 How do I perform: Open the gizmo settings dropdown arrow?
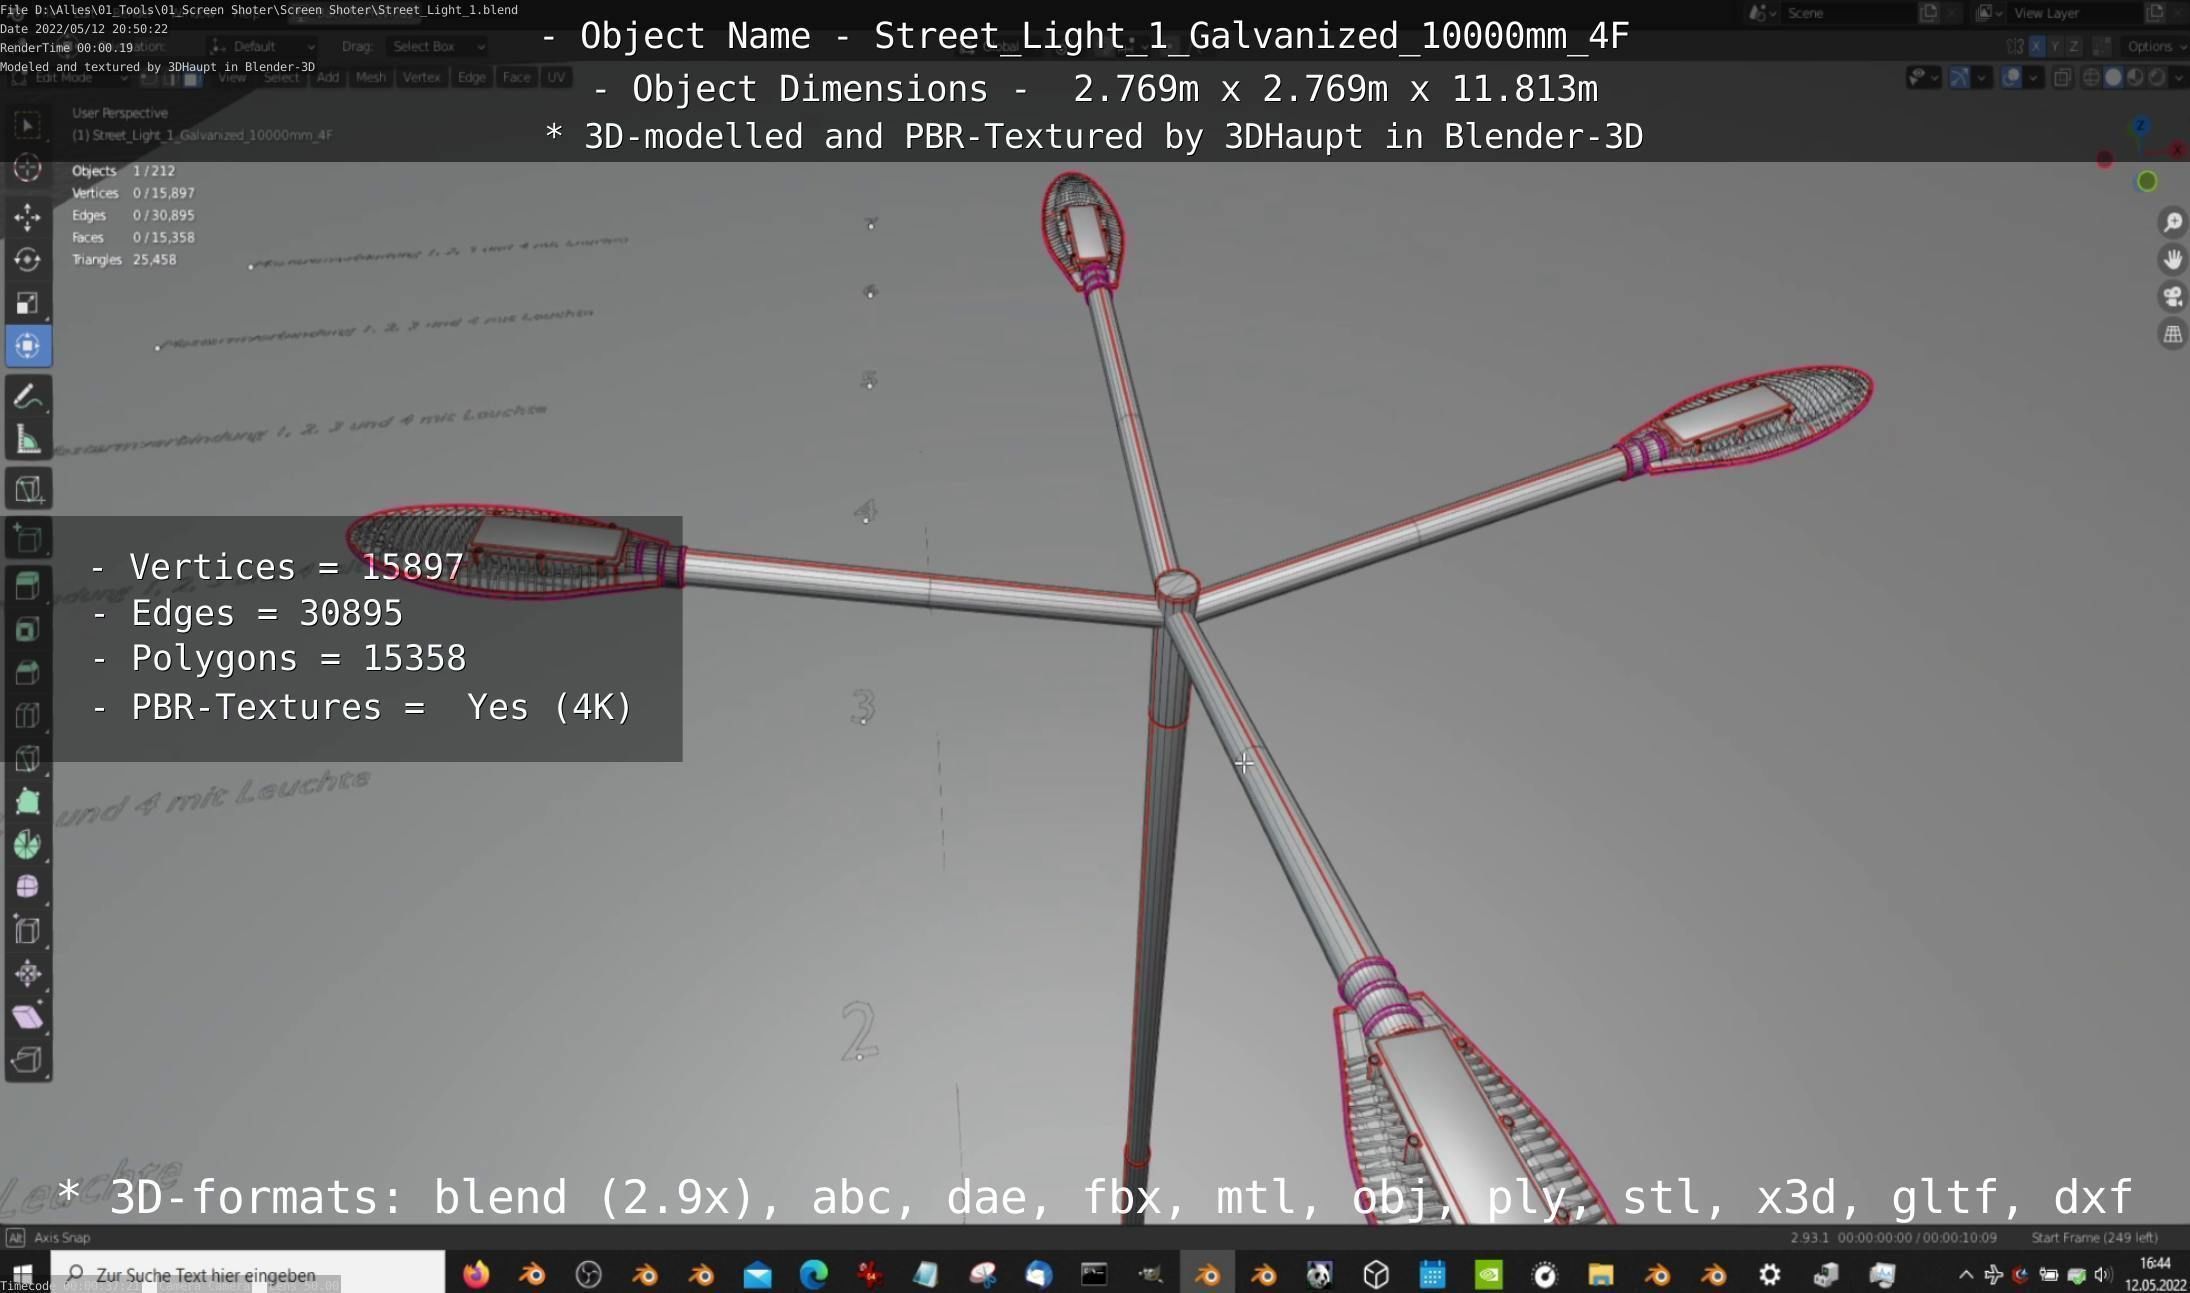click(1981, 77)
